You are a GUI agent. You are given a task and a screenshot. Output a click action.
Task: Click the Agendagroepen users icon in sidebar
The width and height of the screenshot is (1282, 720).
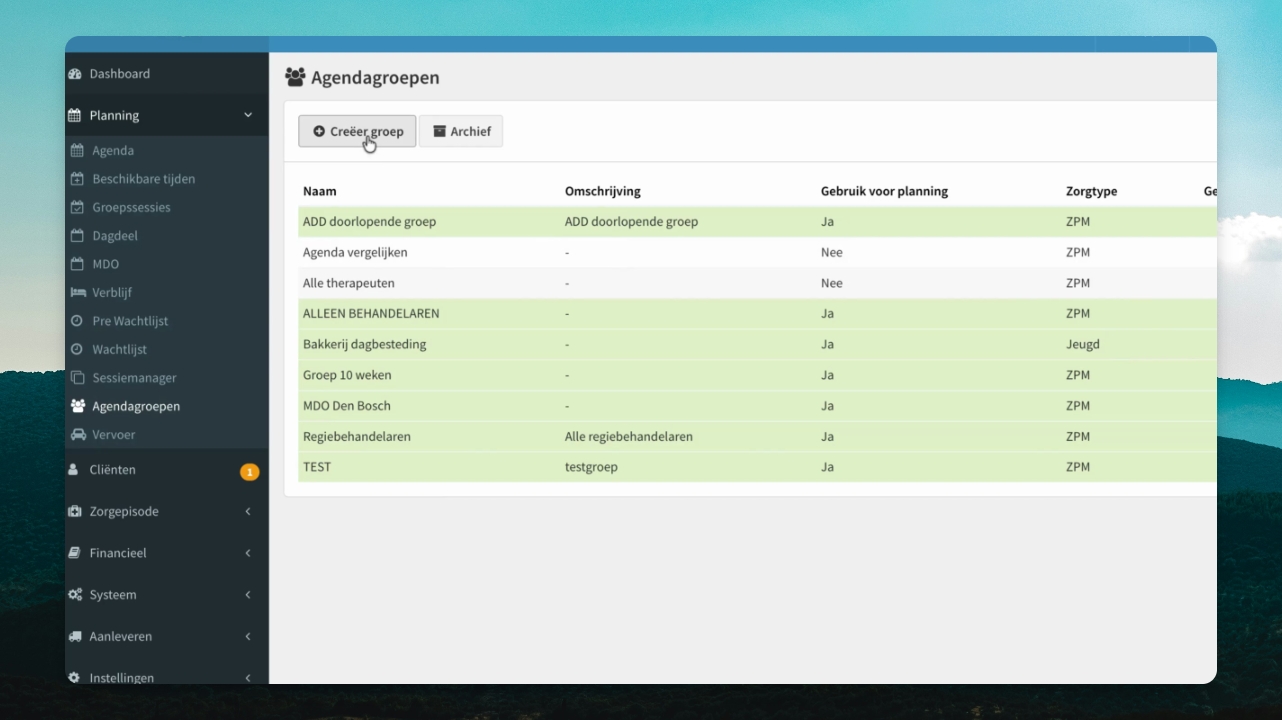coord(78,407)
